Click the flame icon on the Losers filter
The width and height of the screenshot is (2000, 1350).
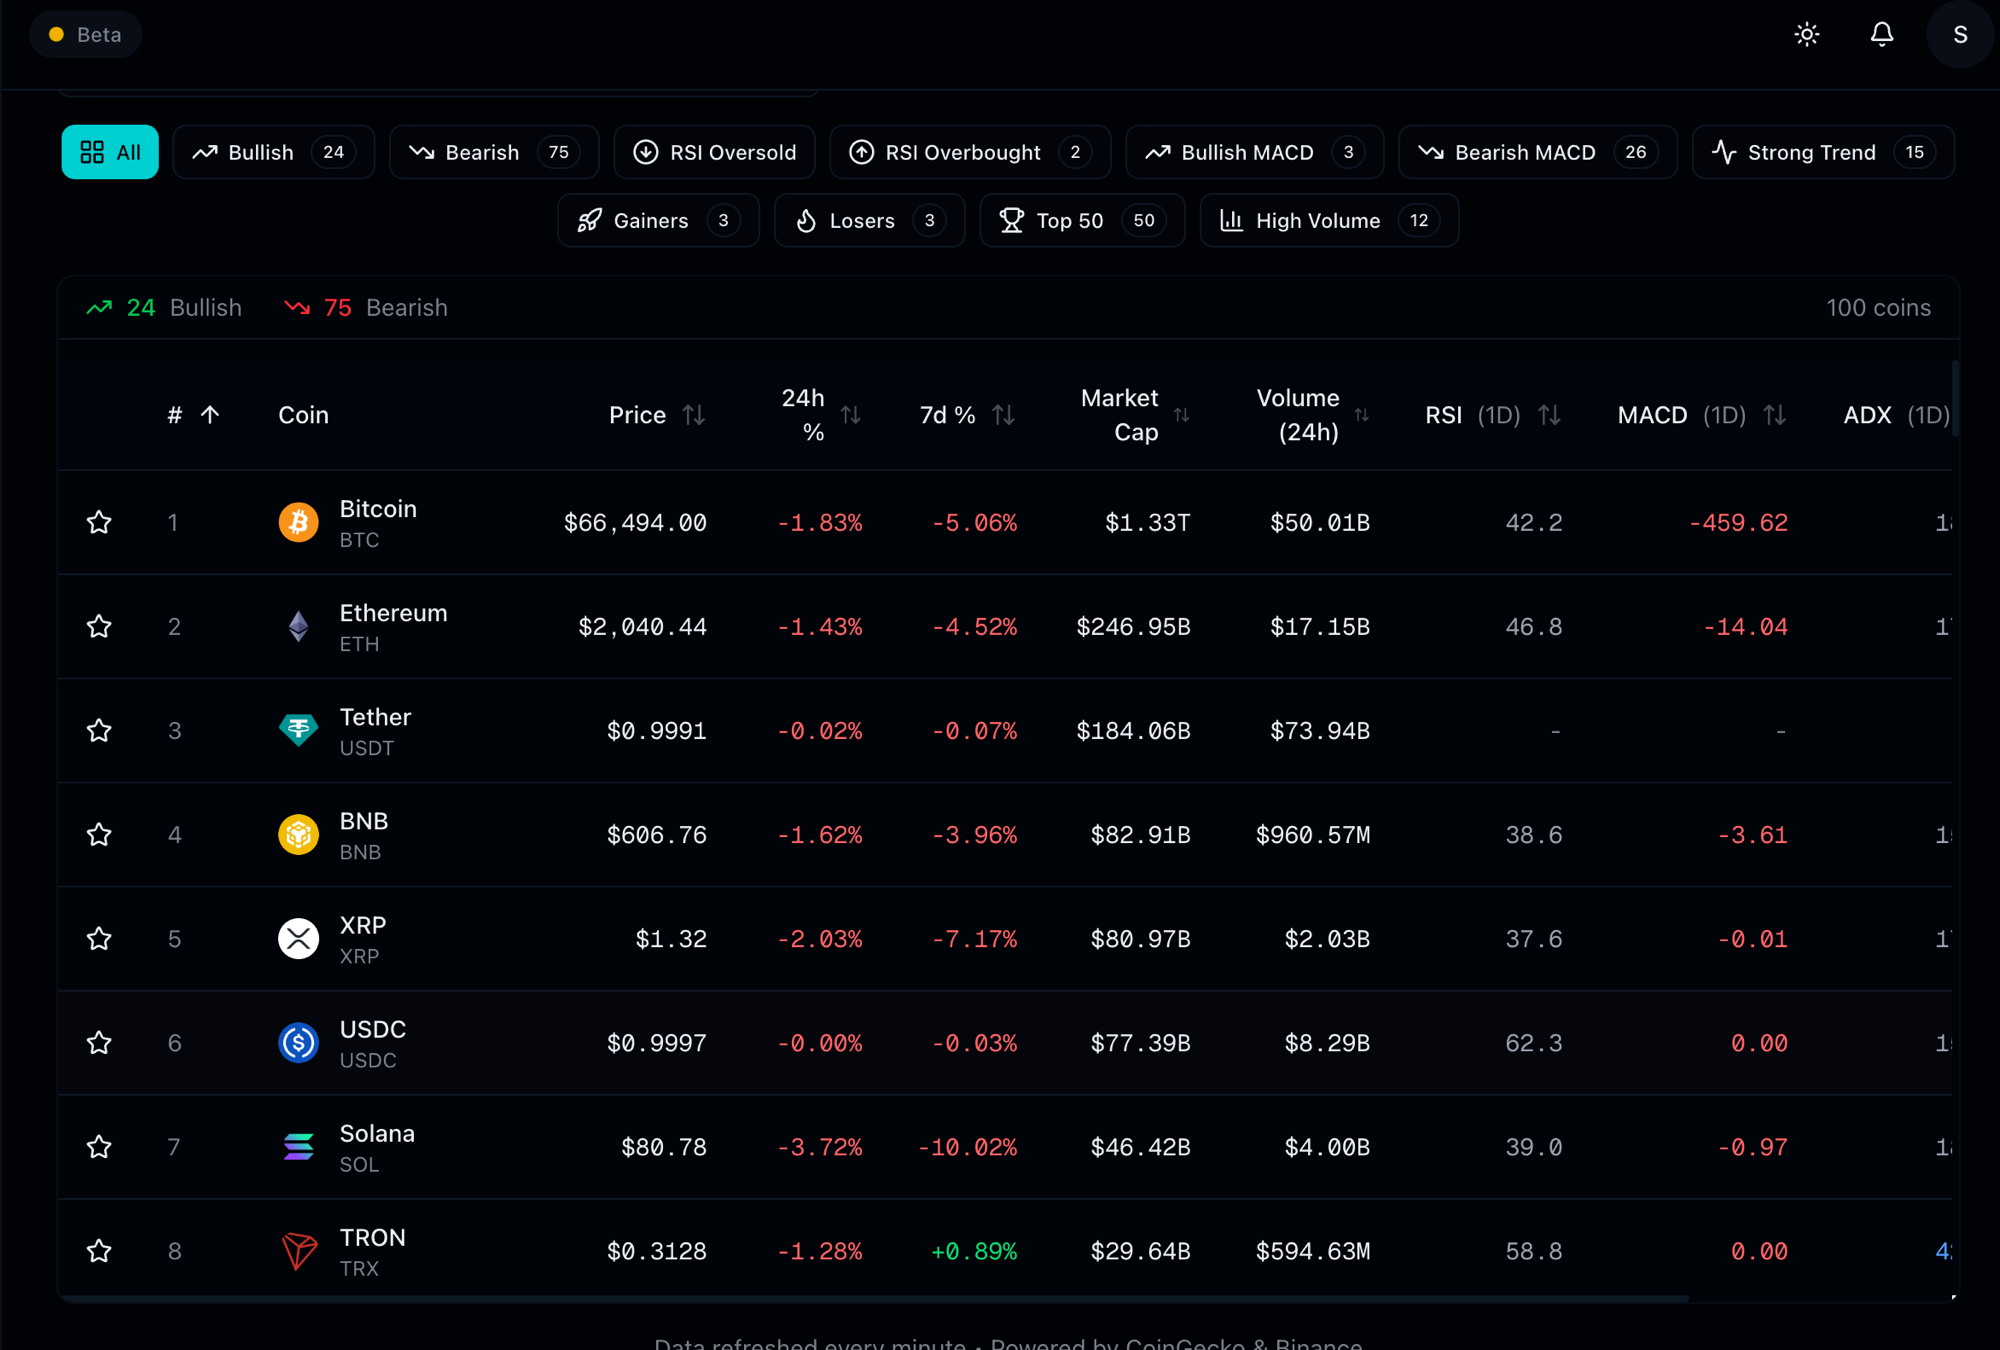[807, 220]
